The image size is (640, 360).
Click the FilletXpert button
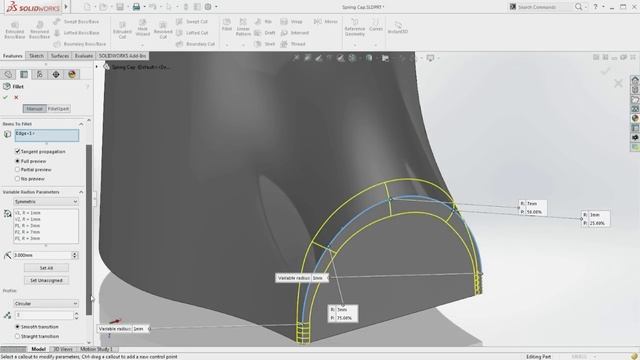tap(58, 109)
